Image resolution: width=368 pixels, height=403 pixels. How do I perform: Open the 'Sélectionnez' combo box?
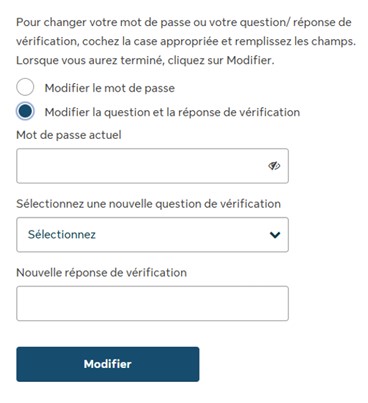click(x=152, y=235)
